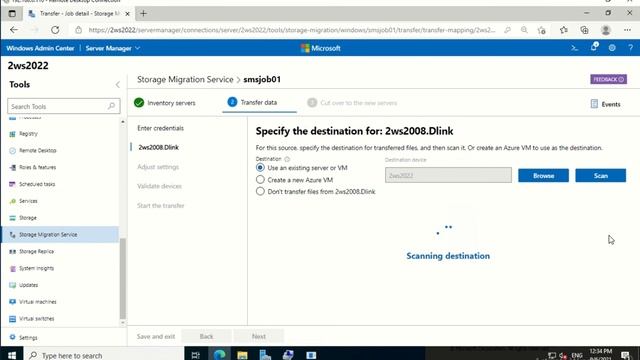Screen dimensions: 640x360
Task: Open Task View on the taskbar
Action: (196, 355)
